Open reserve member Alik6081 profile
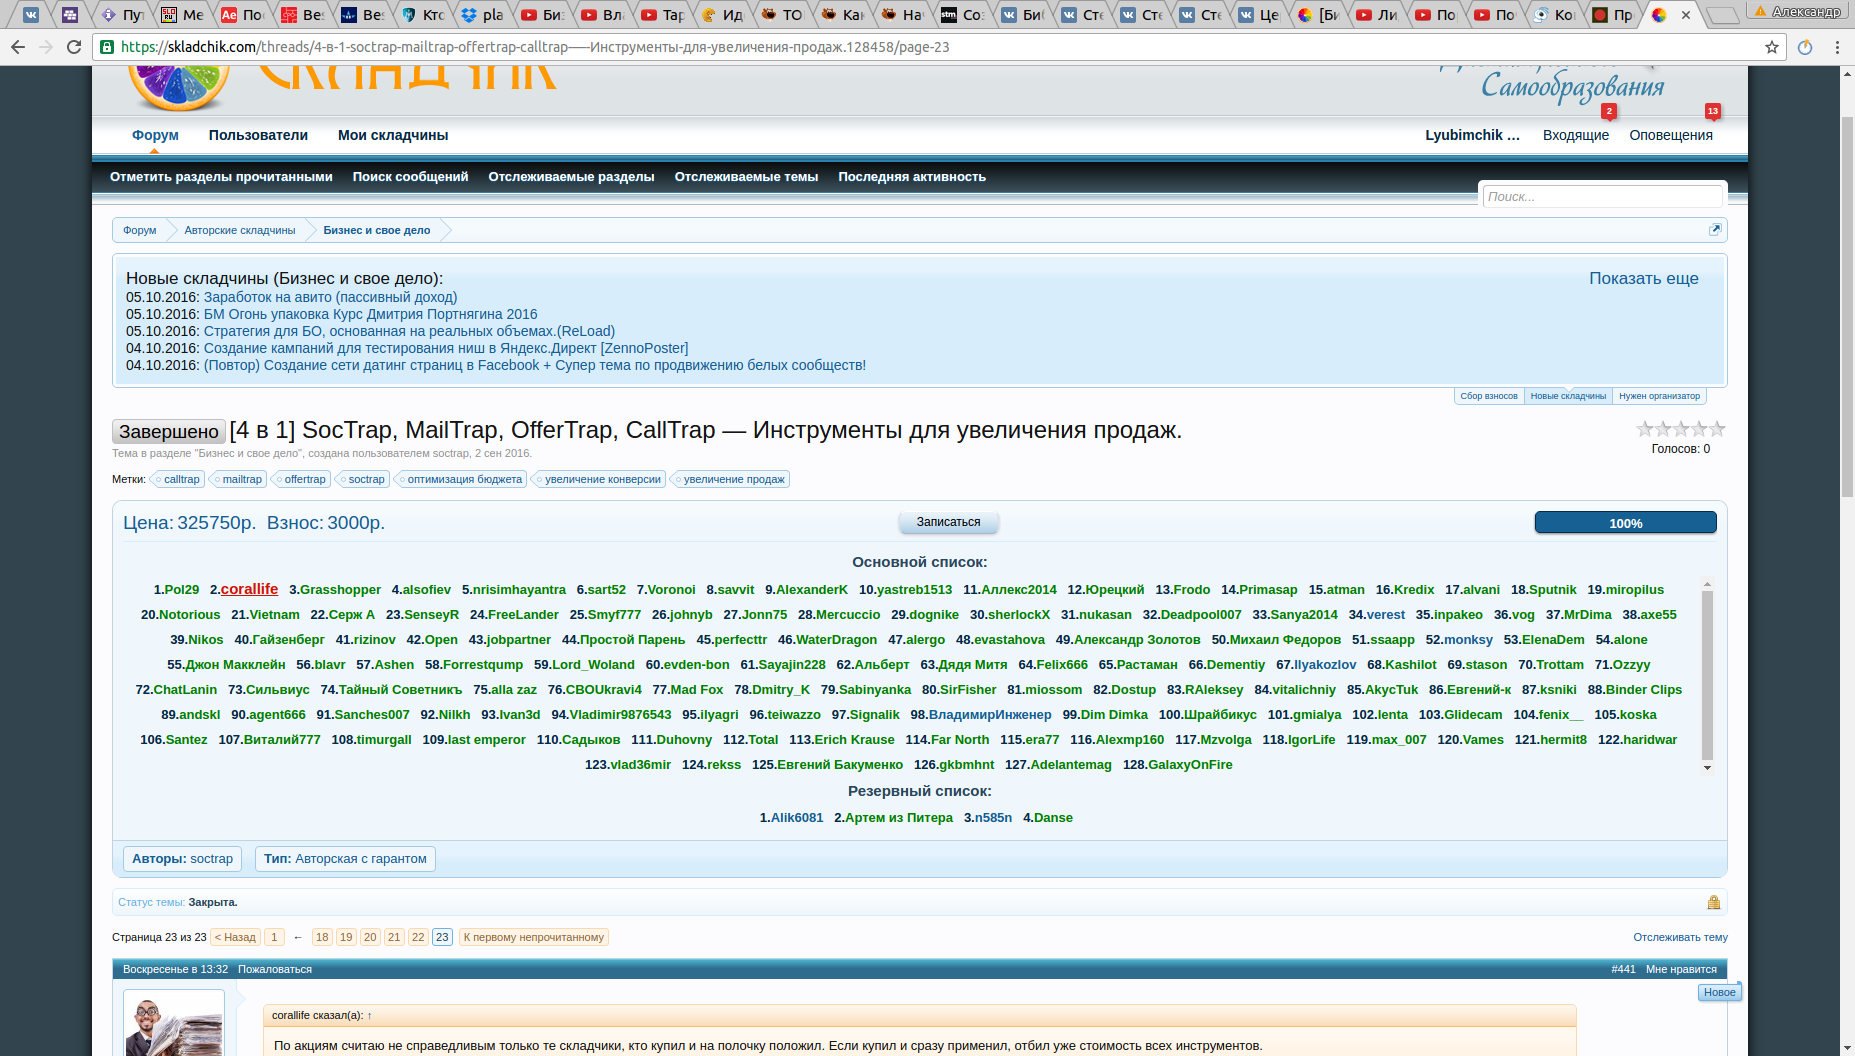 click(x=797, y=818)
